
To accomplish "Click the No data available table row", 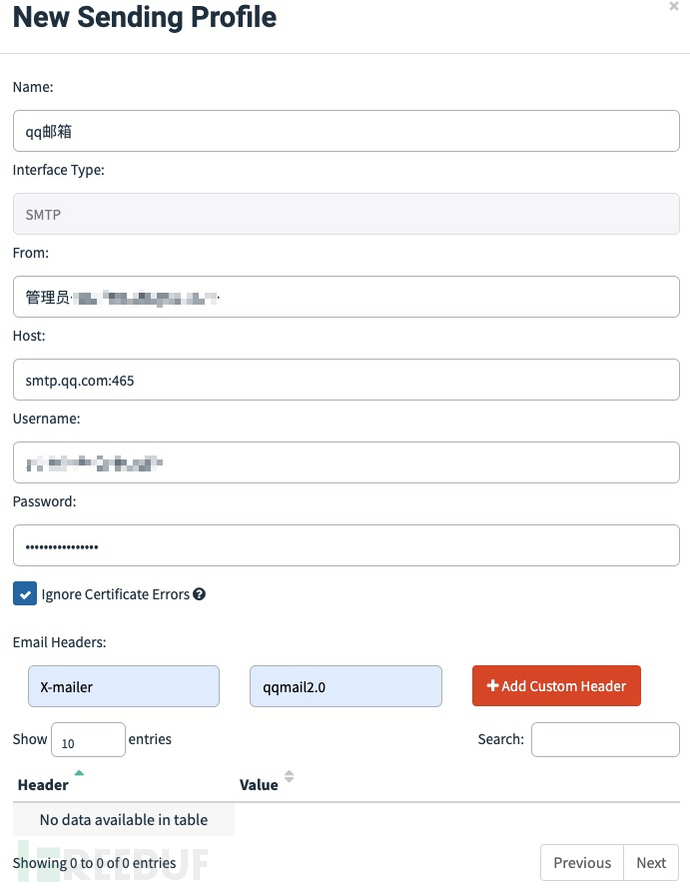I will point(123,819).
